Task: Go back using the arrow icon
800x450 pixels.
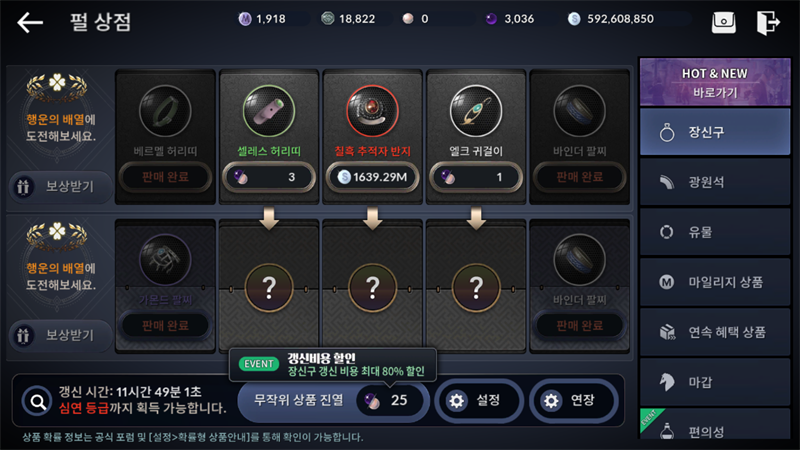Action: pyautogui.click(x=30, y=22)
